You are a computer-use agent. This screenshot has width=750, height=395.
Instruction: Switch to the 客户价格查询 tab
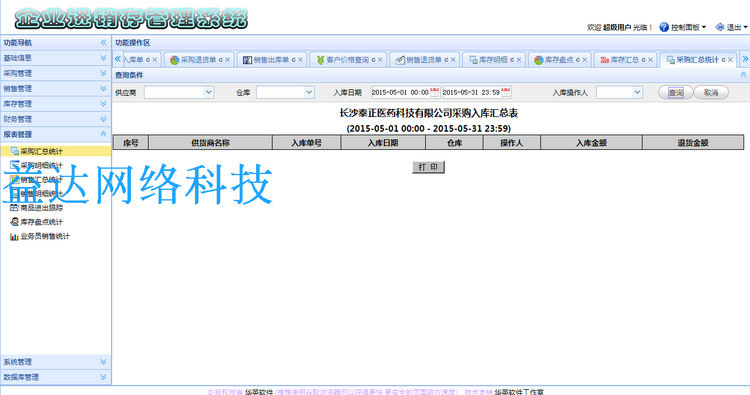(x=348, y=60)
